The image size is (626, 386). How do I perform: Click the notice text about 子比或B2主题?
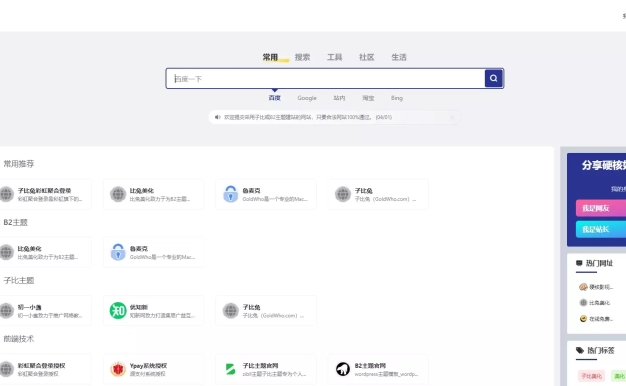pos(308,117)
